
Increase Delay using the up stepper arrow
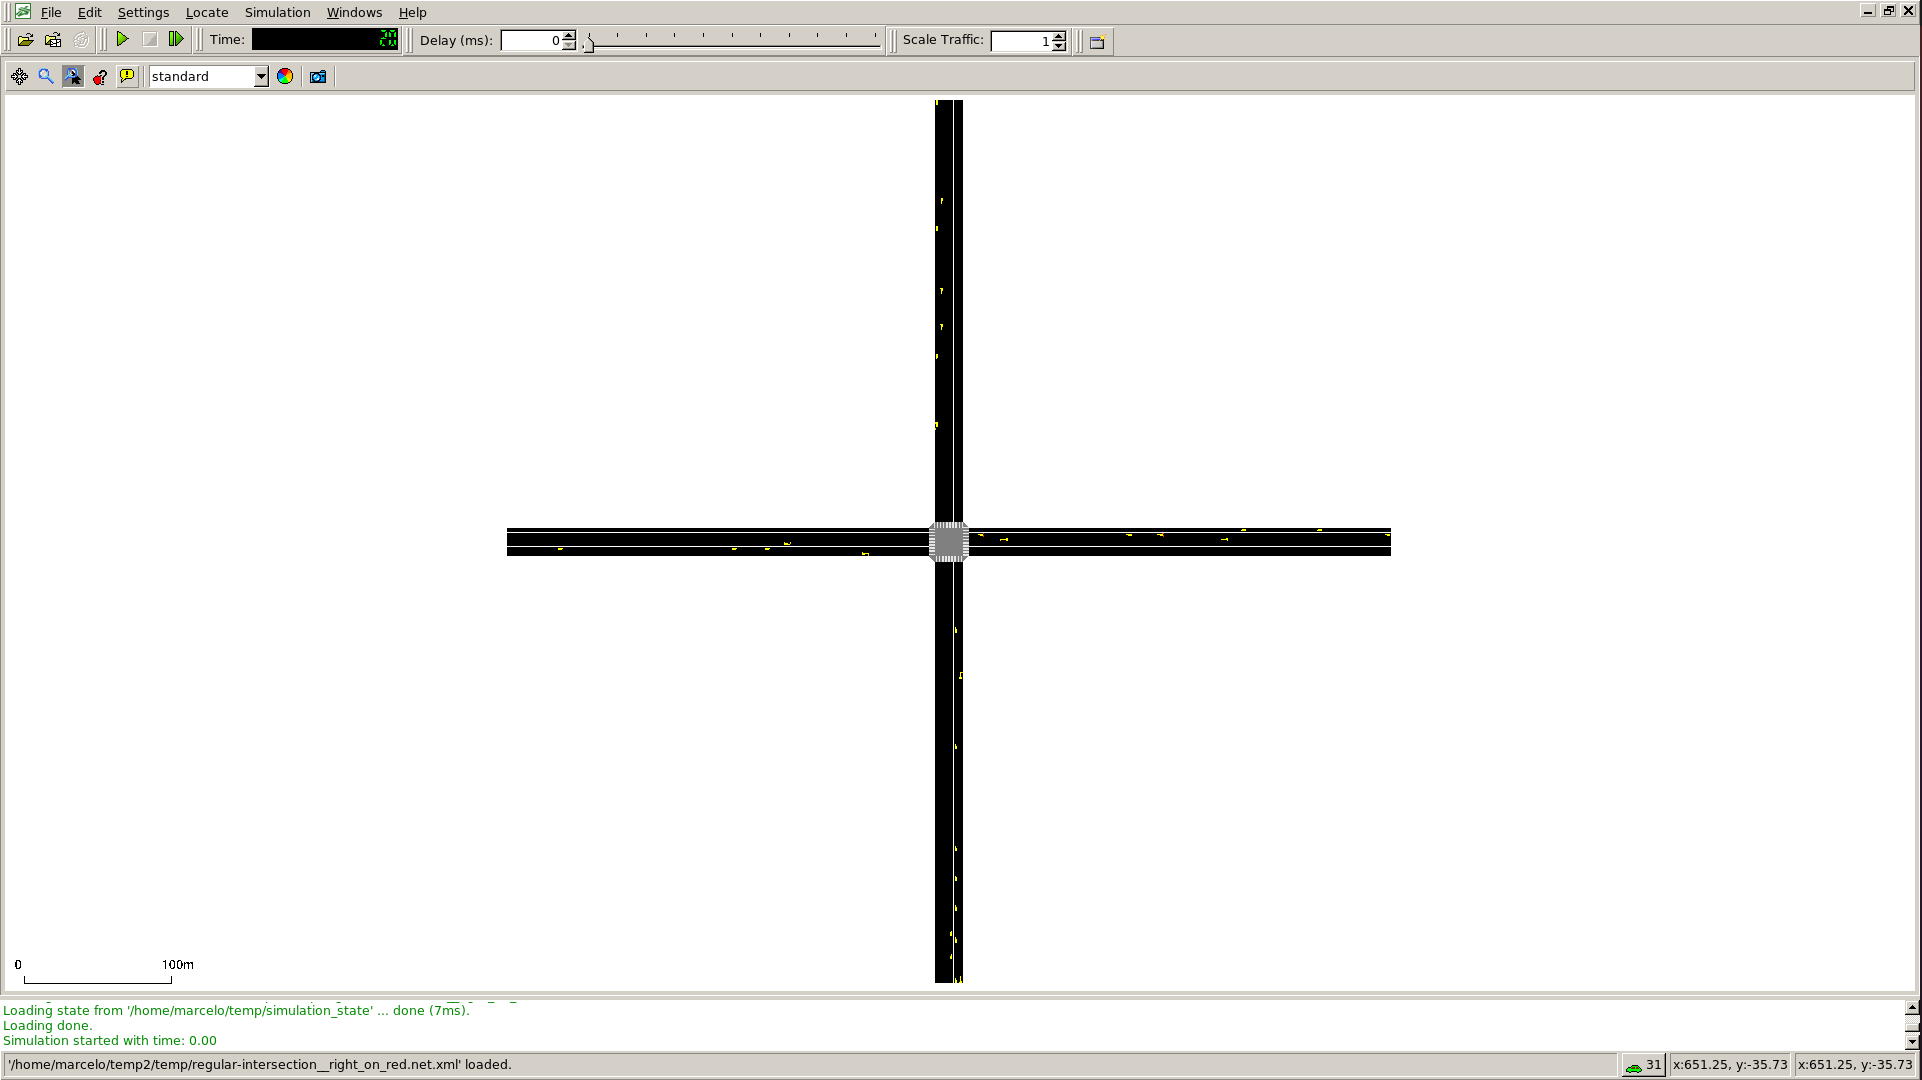[567, 35]
